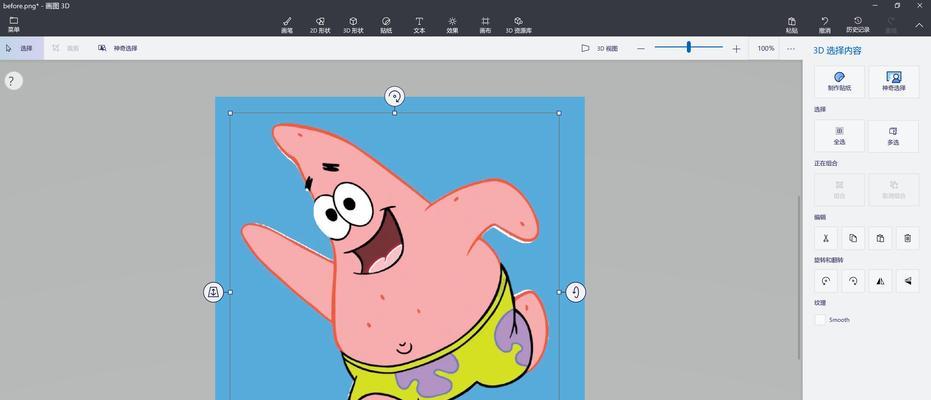Open the 3D 形状 tool

click(x=353, y=24)
